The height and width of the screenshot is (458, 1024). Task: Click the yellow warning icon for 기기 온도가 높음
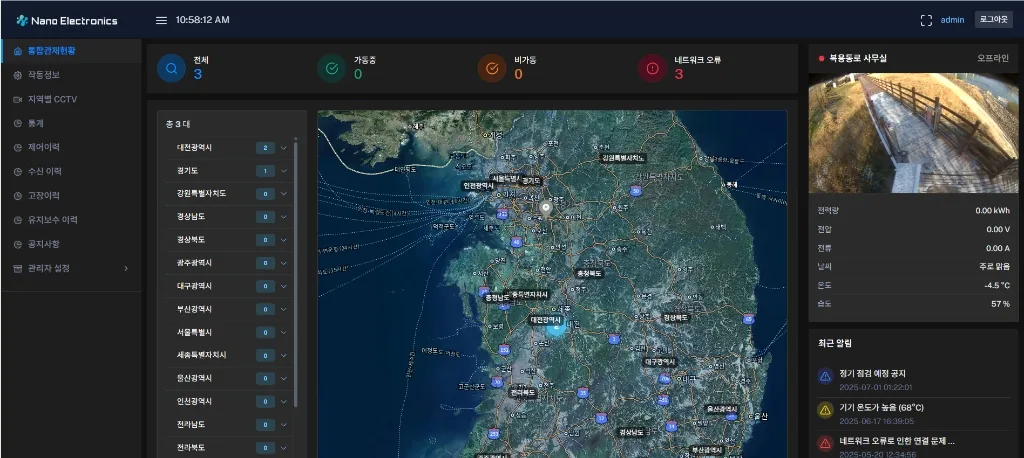click(x=825, y=410)
